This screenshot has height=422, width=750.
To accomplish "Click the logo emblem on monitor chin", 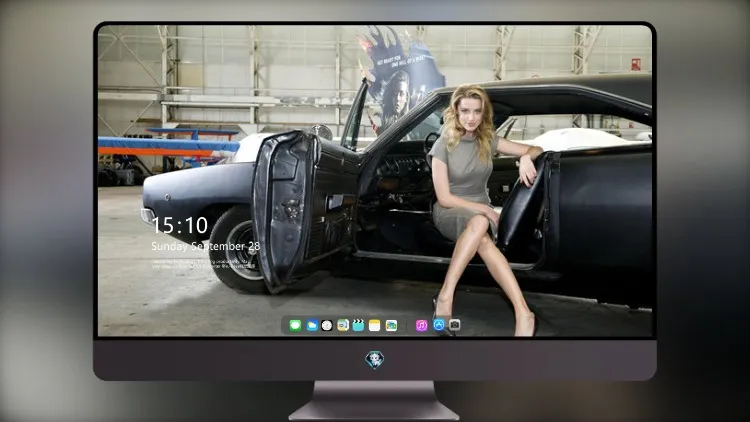I will tap(375, 360).
